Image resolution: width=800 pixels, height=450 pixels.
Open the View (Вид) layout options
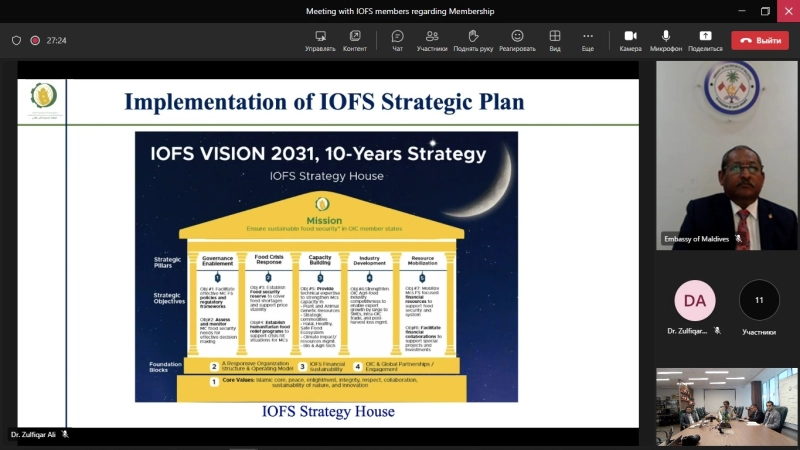(x=554, y=40)
